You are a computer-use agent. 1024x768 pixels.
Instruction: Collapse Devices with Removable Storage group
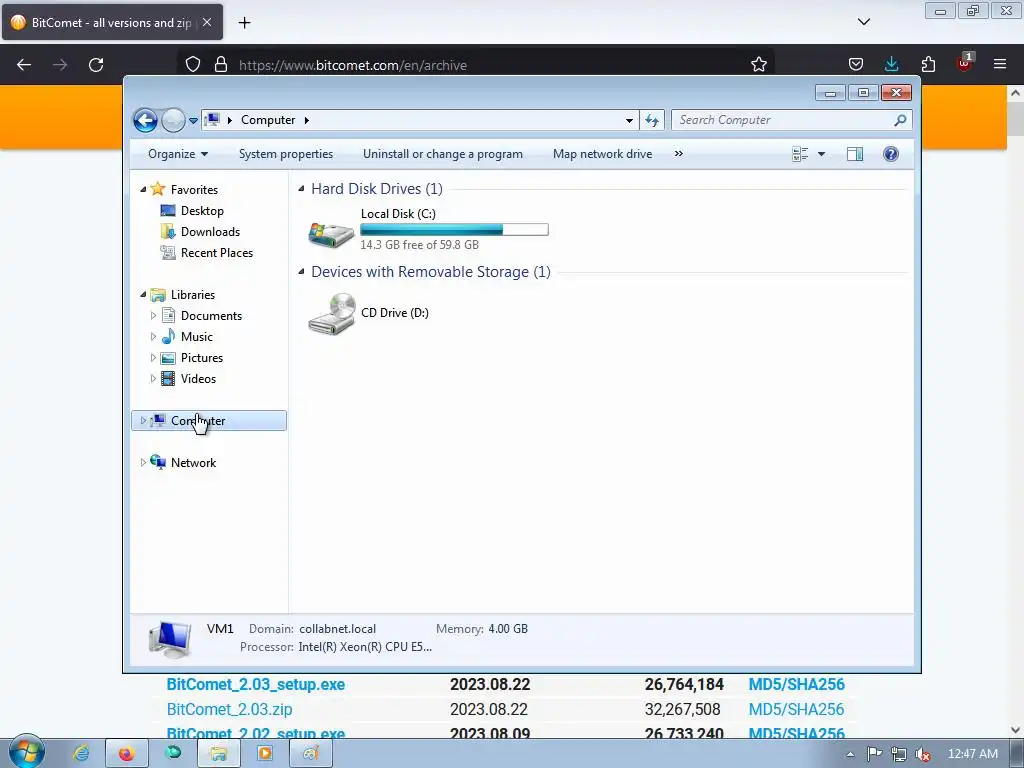301,272
